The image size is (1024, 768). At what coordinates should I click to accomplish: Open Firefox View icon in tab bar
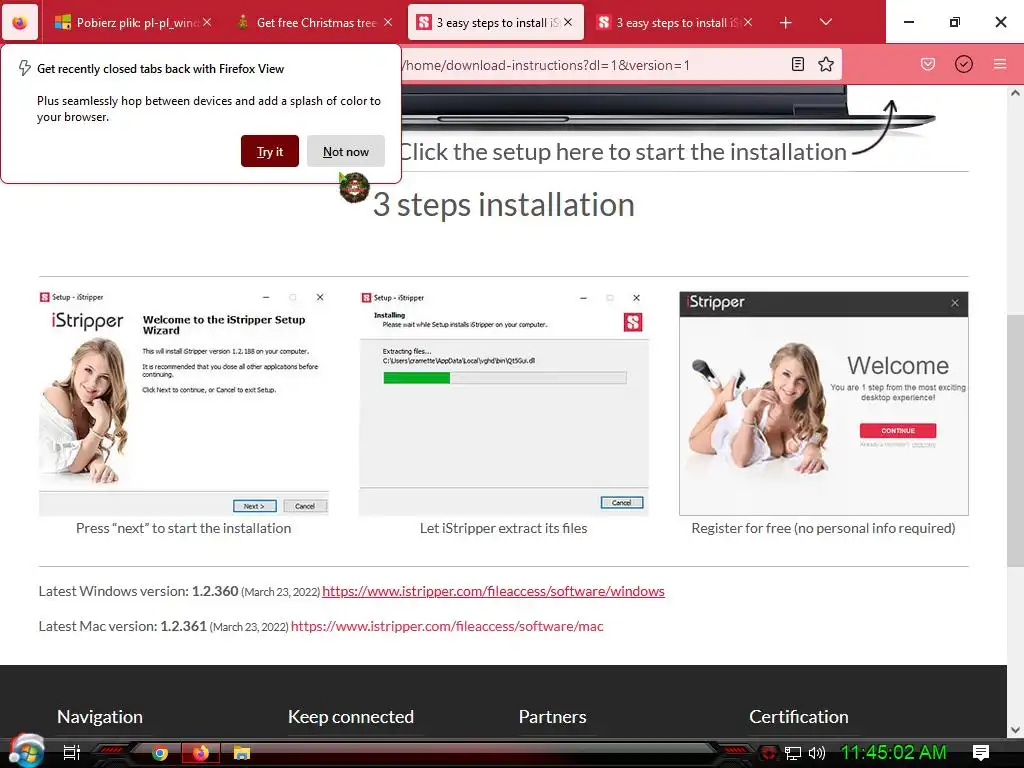[x=20, y=22]
